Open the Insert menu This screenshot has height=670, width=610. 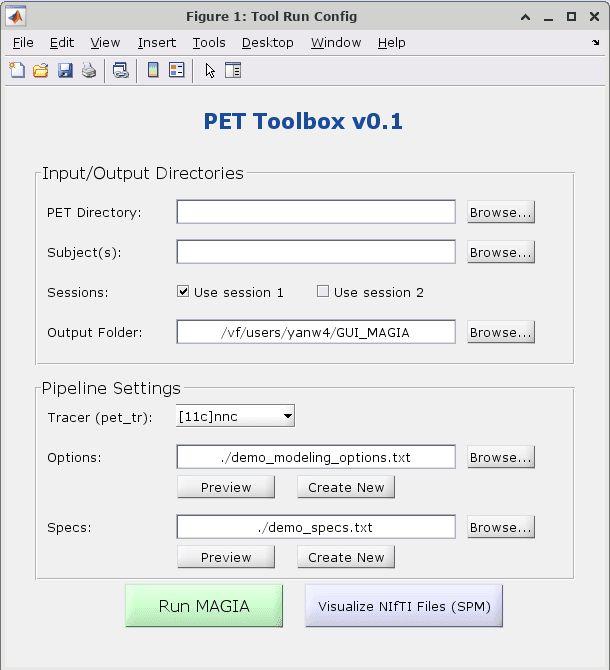156,42
